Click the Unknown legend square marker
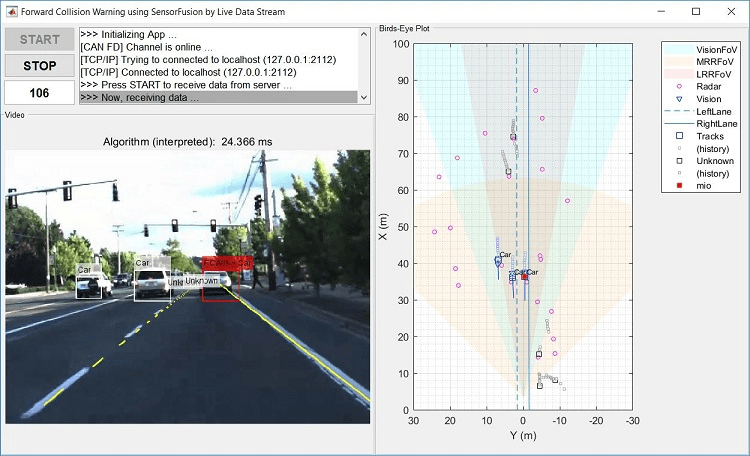The width and height of the screenshot is (750, 456). tap(679, 161)
